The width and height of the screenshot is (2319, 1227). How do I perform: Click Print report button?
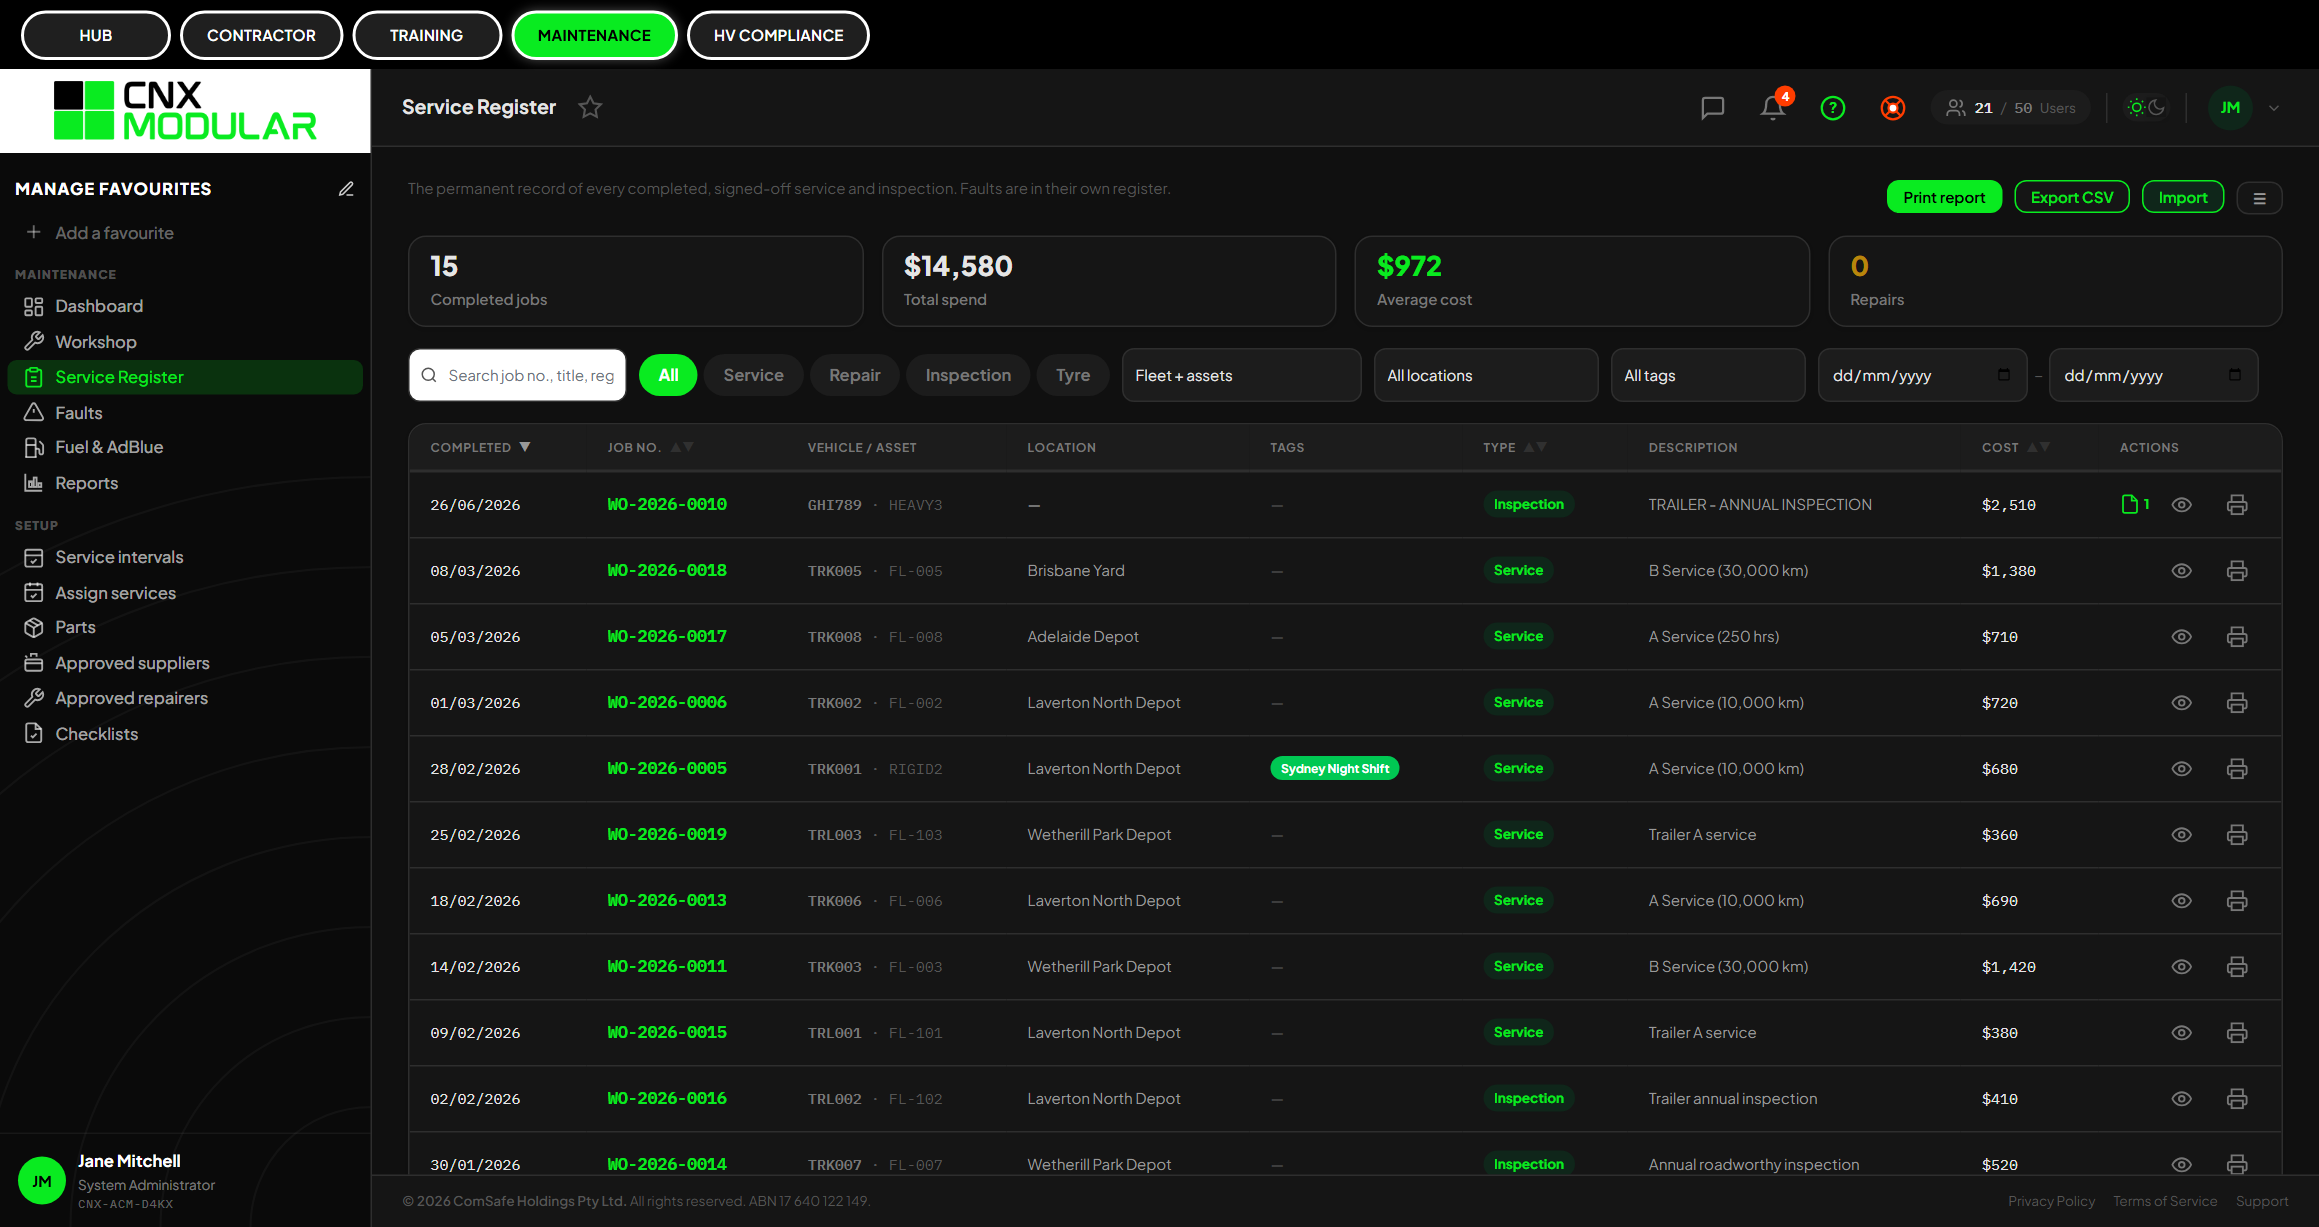coord(1944,197)
